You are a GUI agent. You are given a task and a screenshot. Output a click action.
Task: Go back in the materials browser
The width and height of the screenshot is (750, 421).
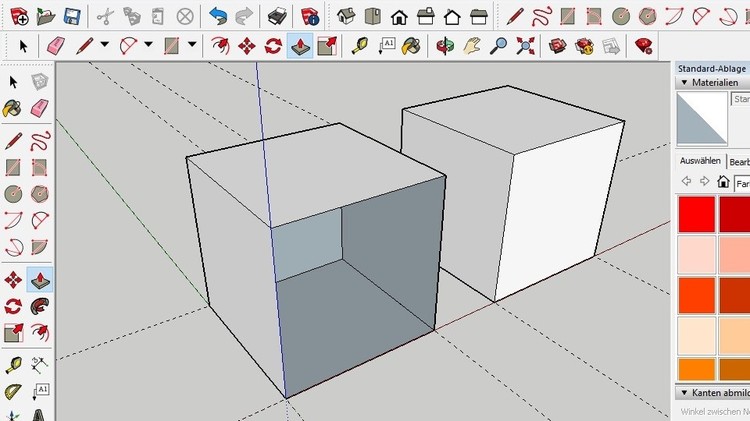point(686,181)
